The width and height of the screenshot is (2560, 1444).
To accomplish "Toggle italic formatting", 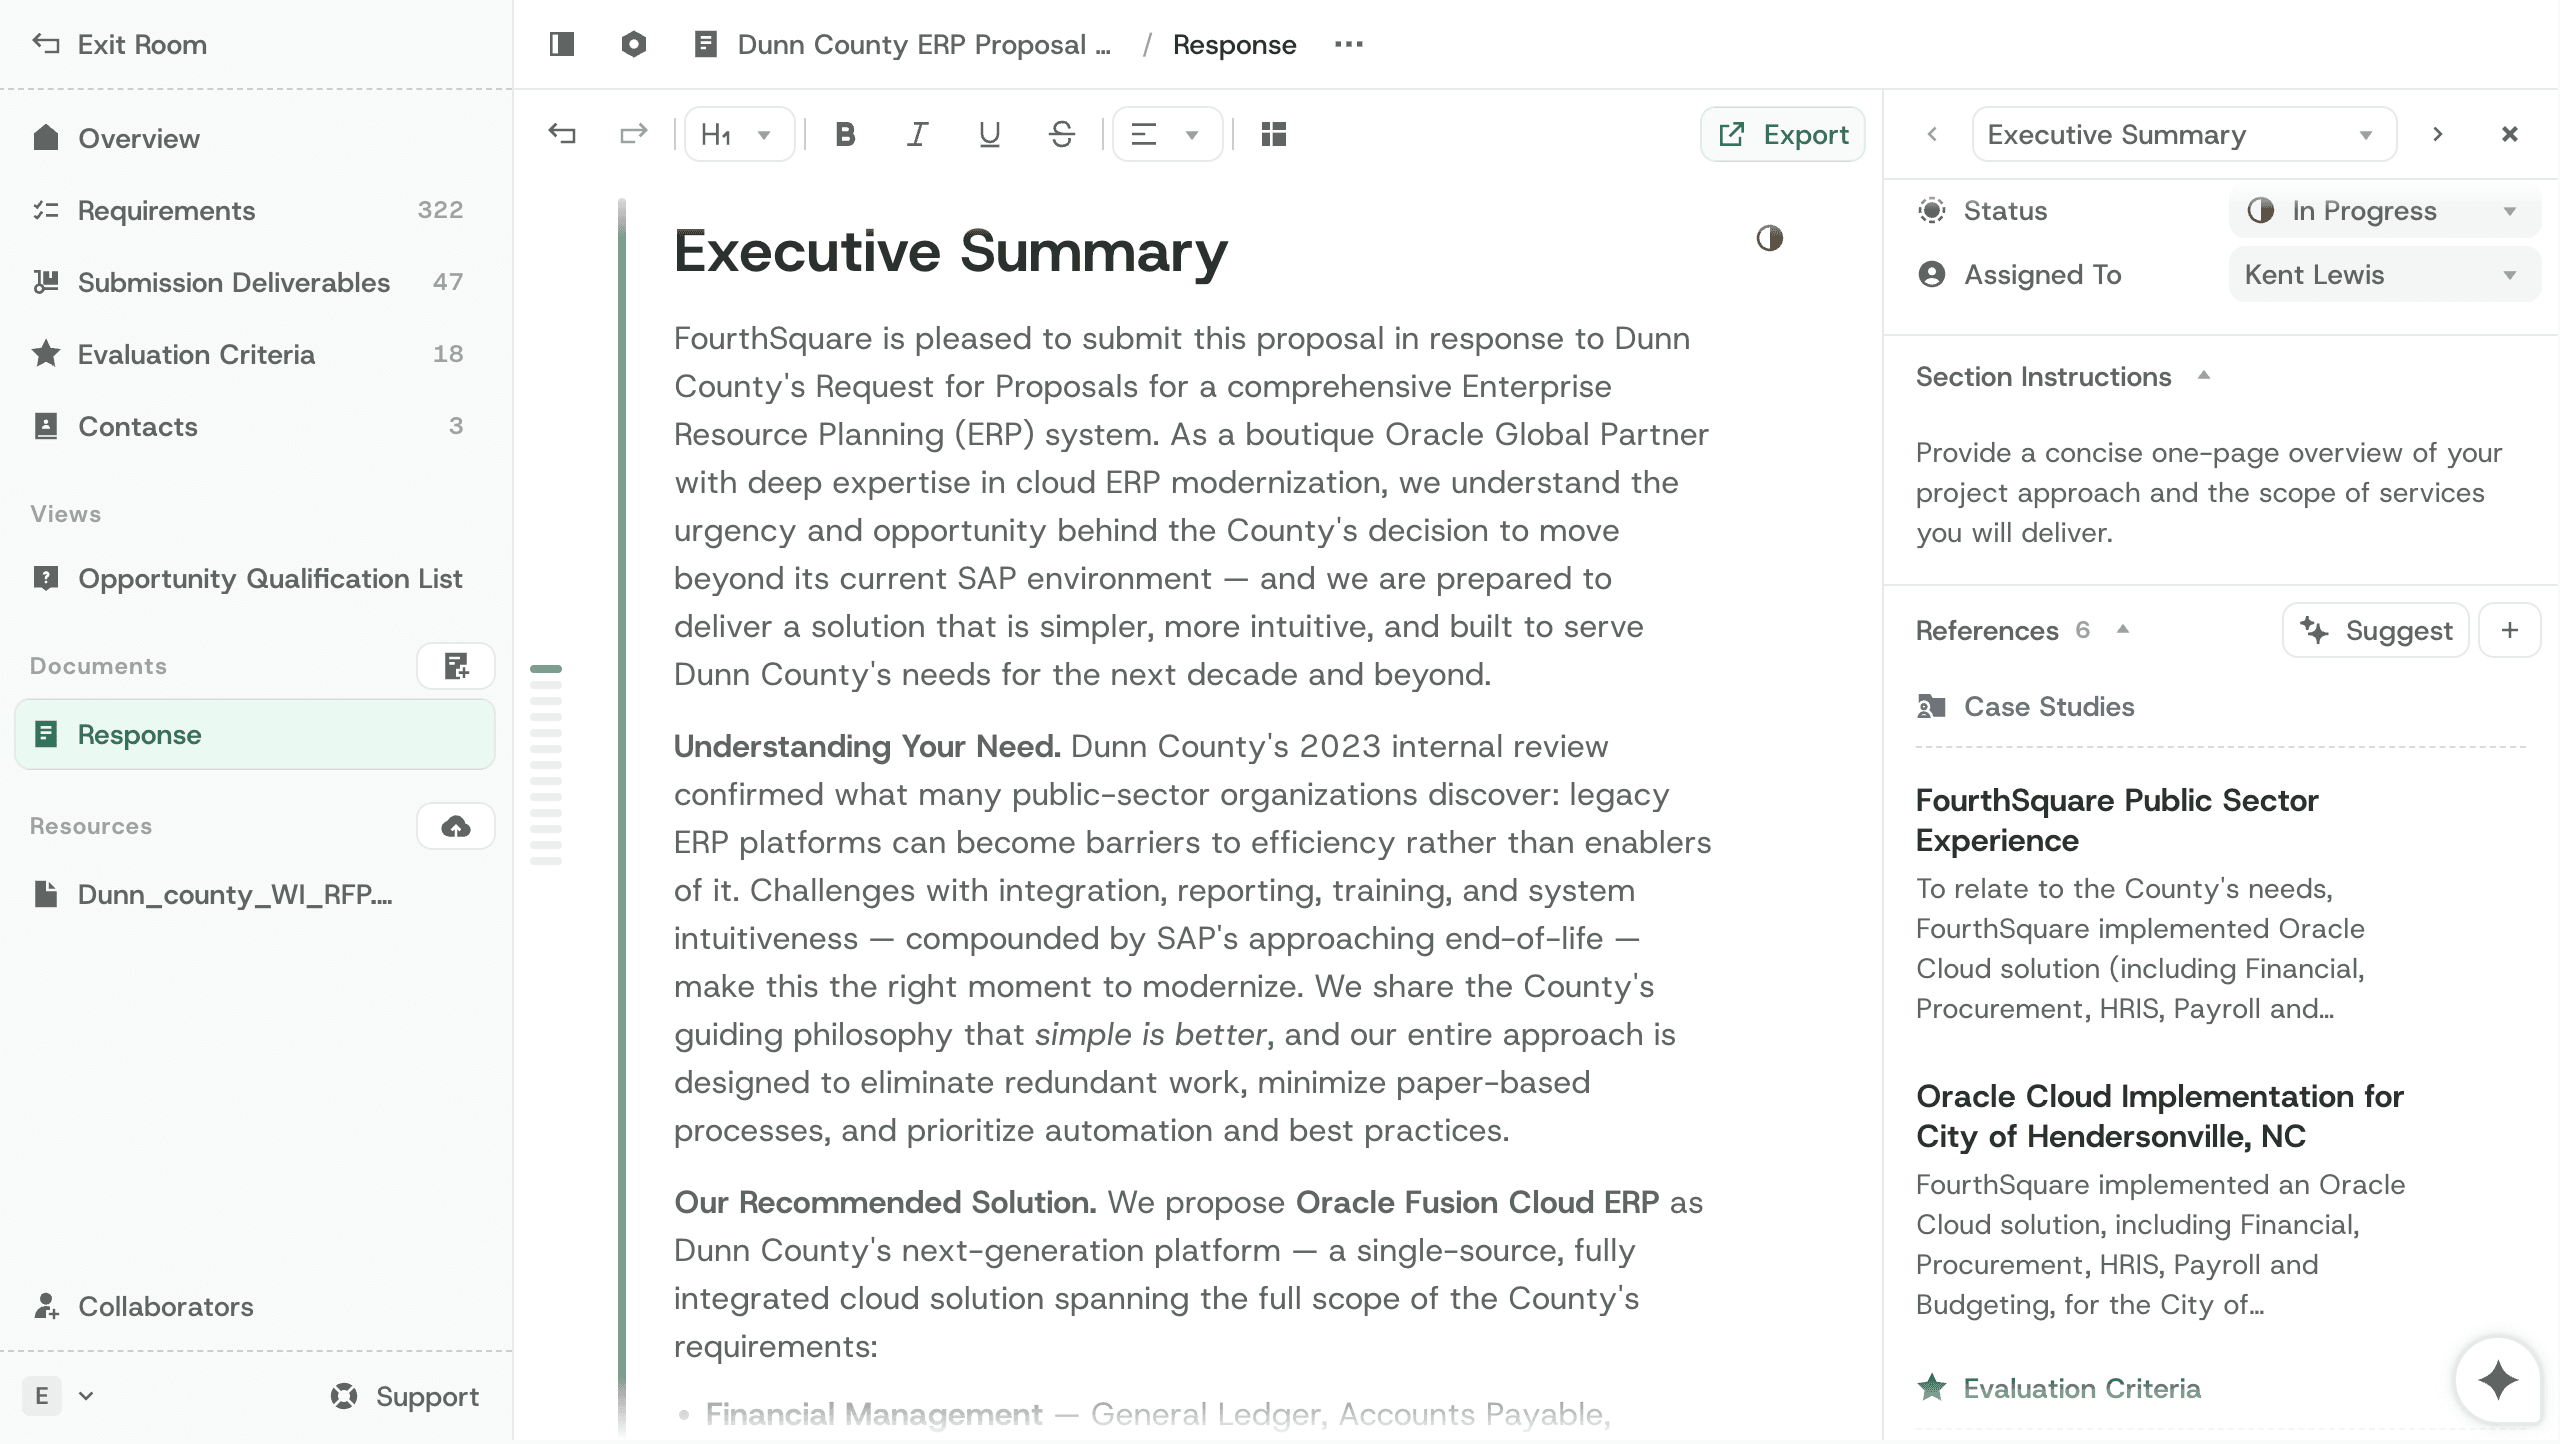I will click(917, 134).
